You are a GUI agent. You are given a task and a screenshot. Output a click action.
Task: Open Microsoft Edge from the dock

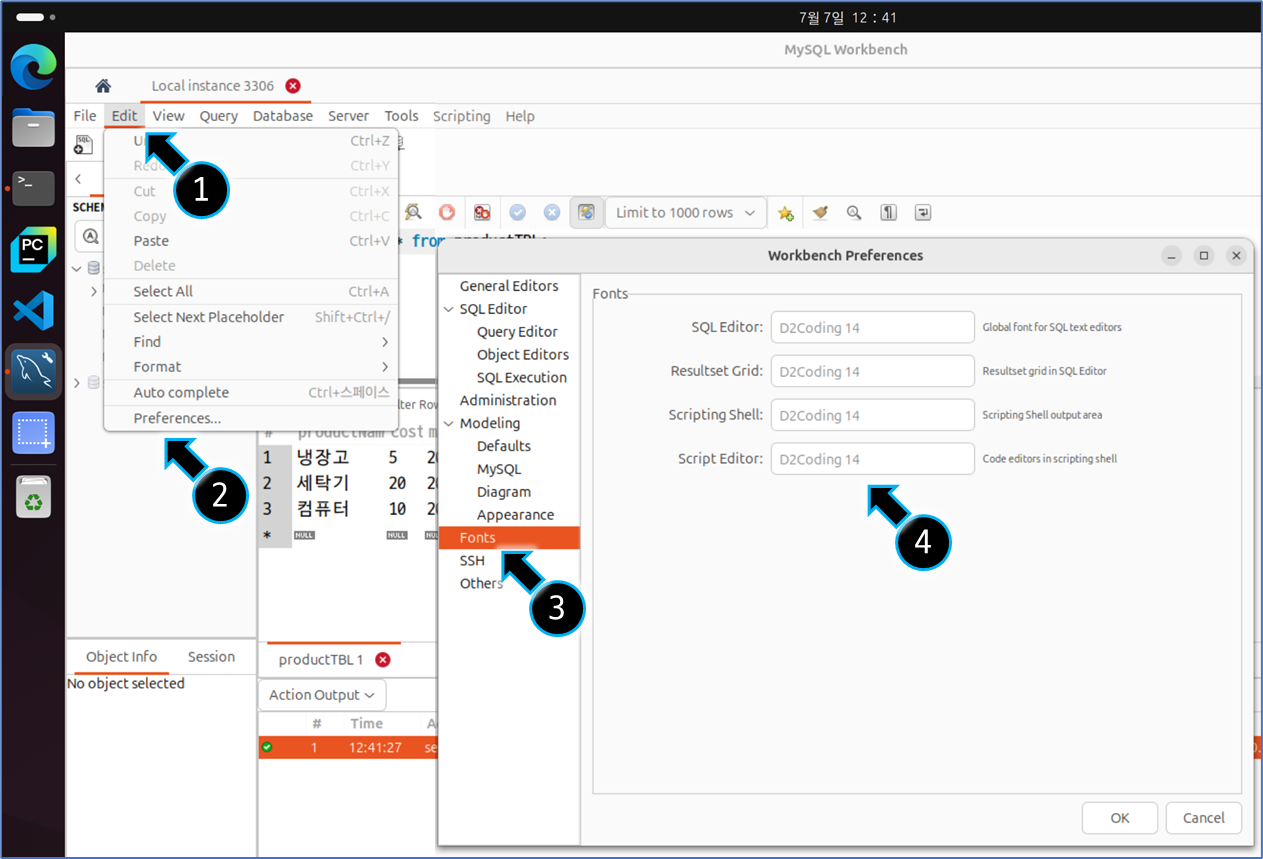coord(33,68)
